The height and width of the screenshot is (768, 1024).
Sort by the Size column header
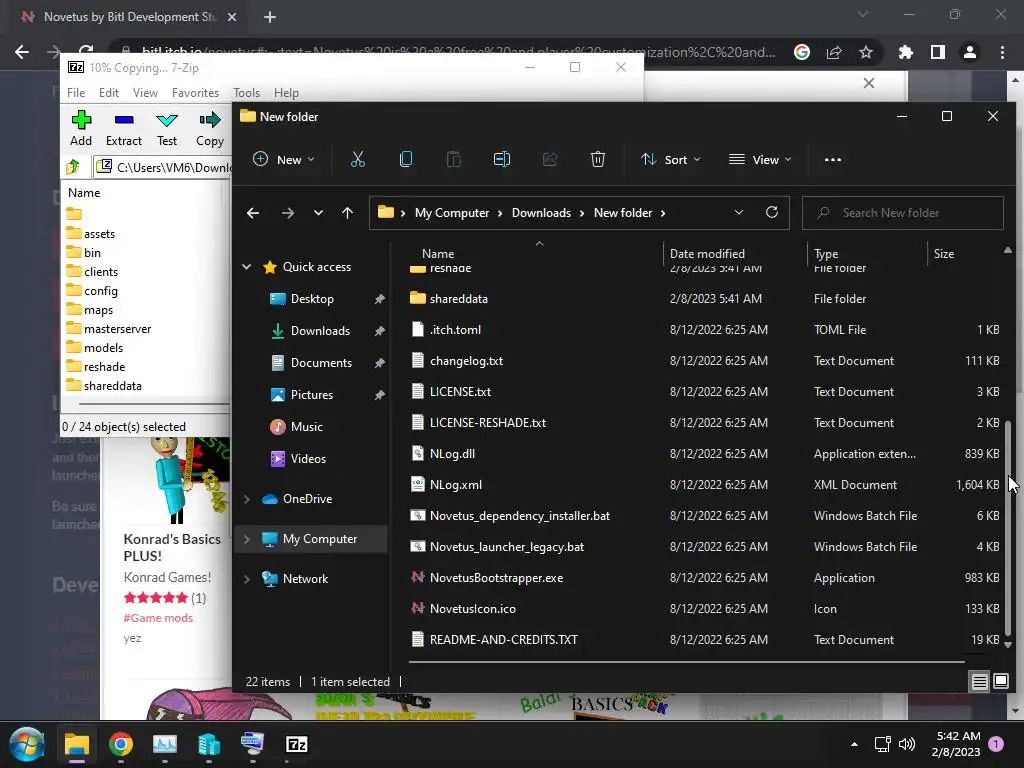(944, 253)
